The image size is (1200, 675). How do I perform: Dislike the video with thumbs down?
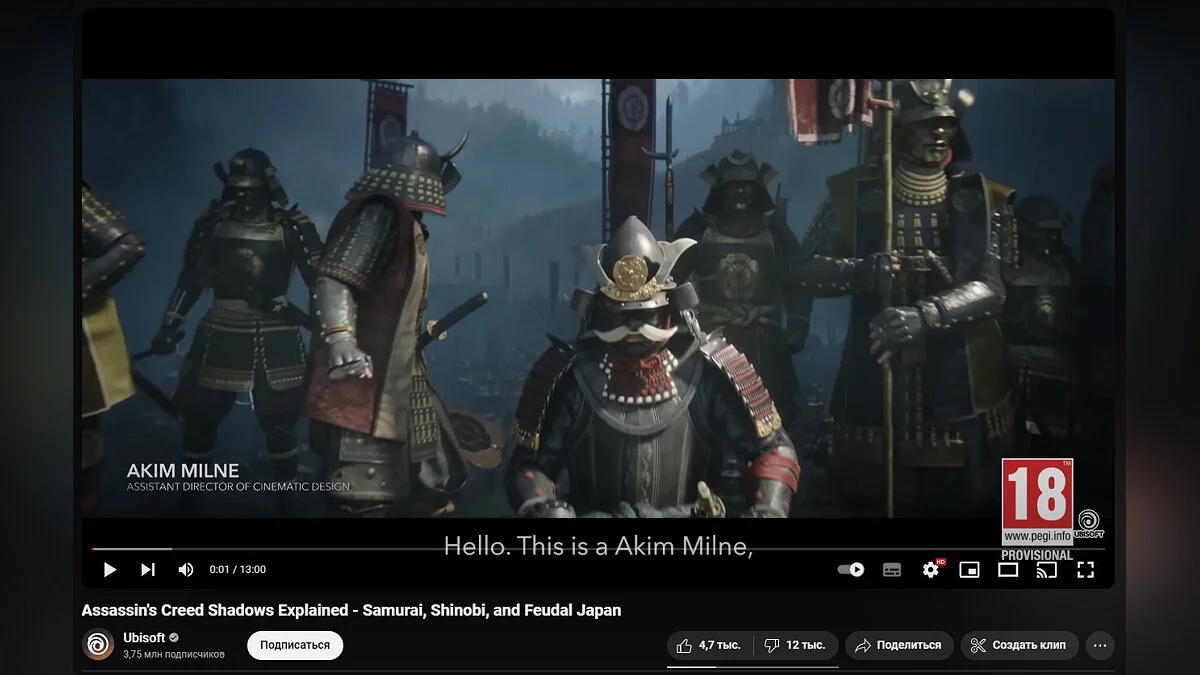point(795,645)
